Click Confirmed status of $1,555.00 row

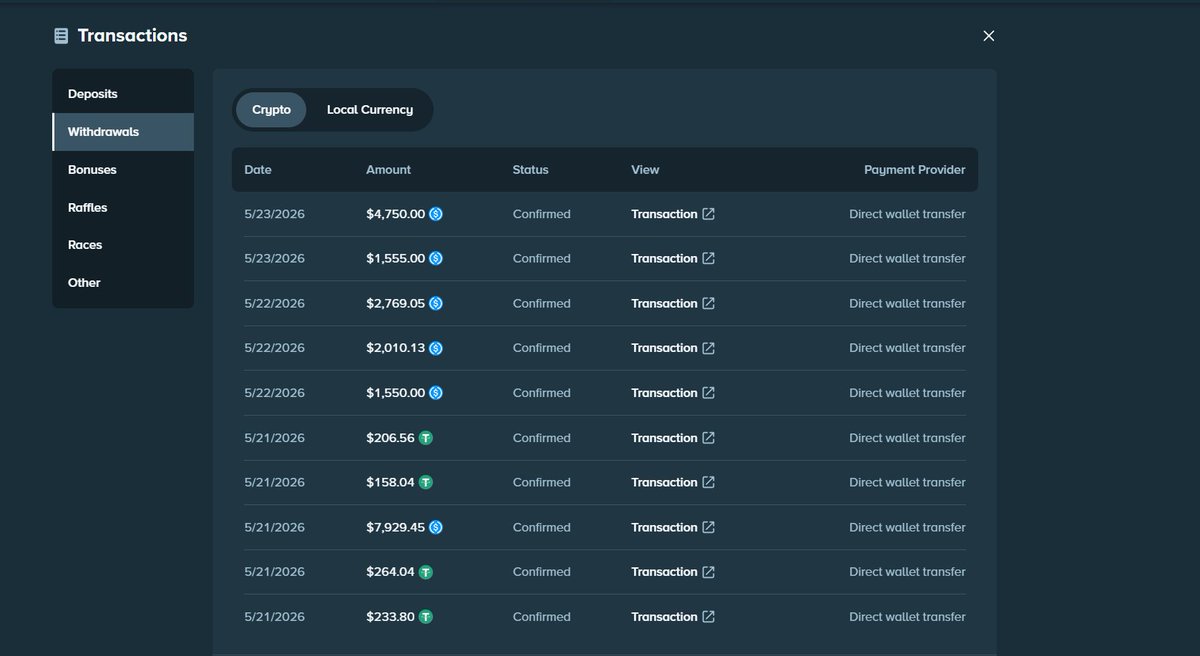click(542, 258)
